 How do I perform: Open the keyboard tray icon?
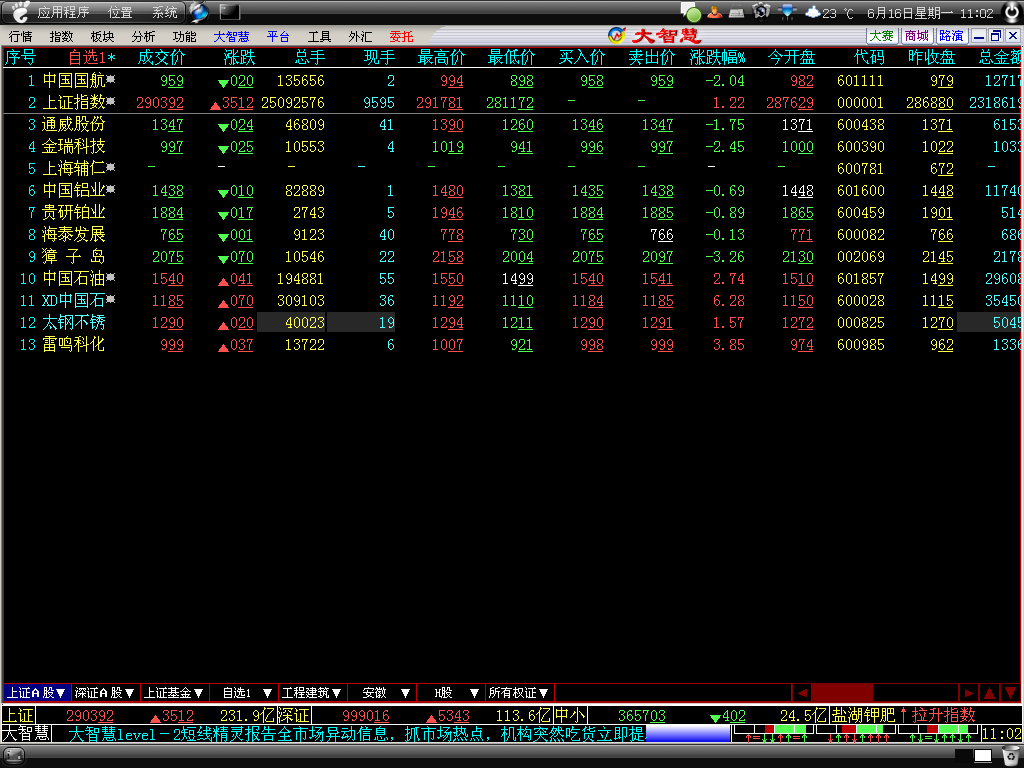[x=737, y=12]
